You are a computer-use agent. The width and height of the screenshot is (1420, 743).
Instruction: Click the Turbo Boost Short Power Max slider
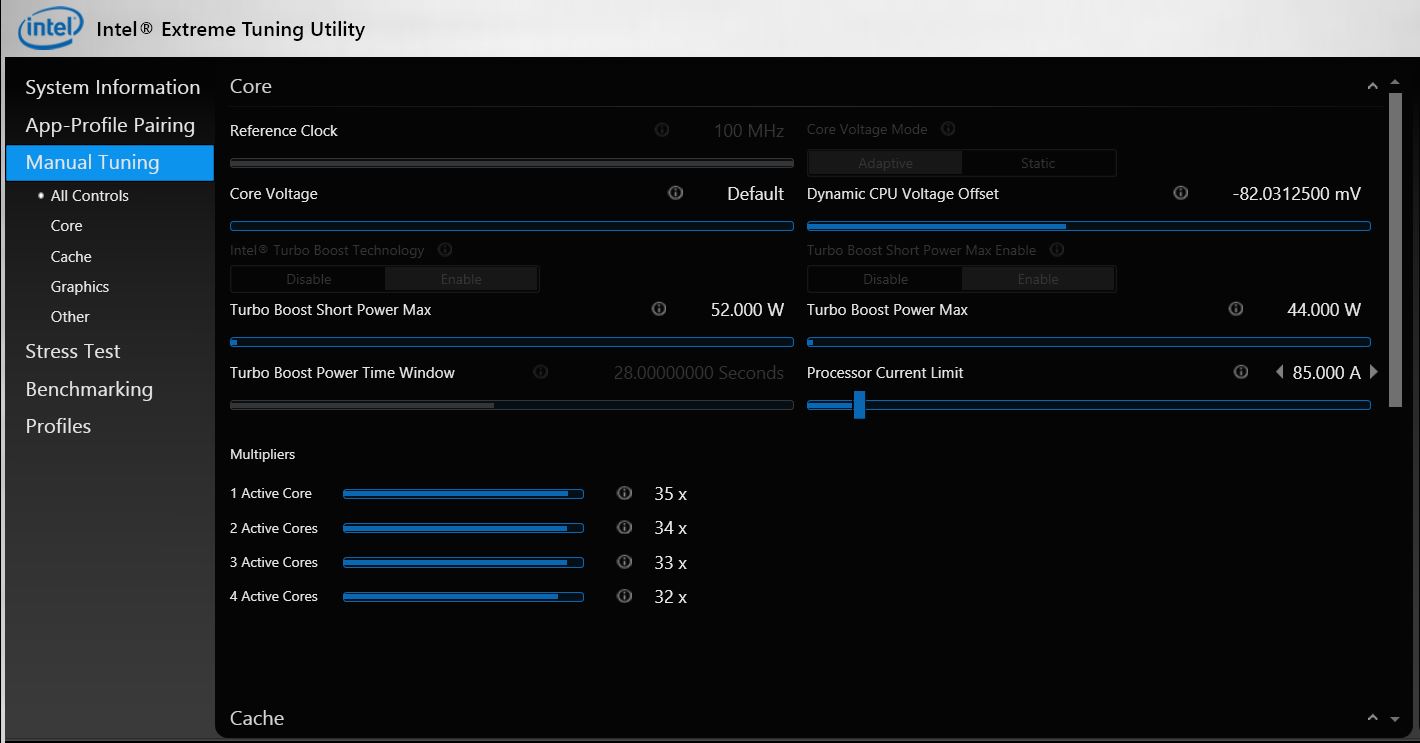coord(512,342)
